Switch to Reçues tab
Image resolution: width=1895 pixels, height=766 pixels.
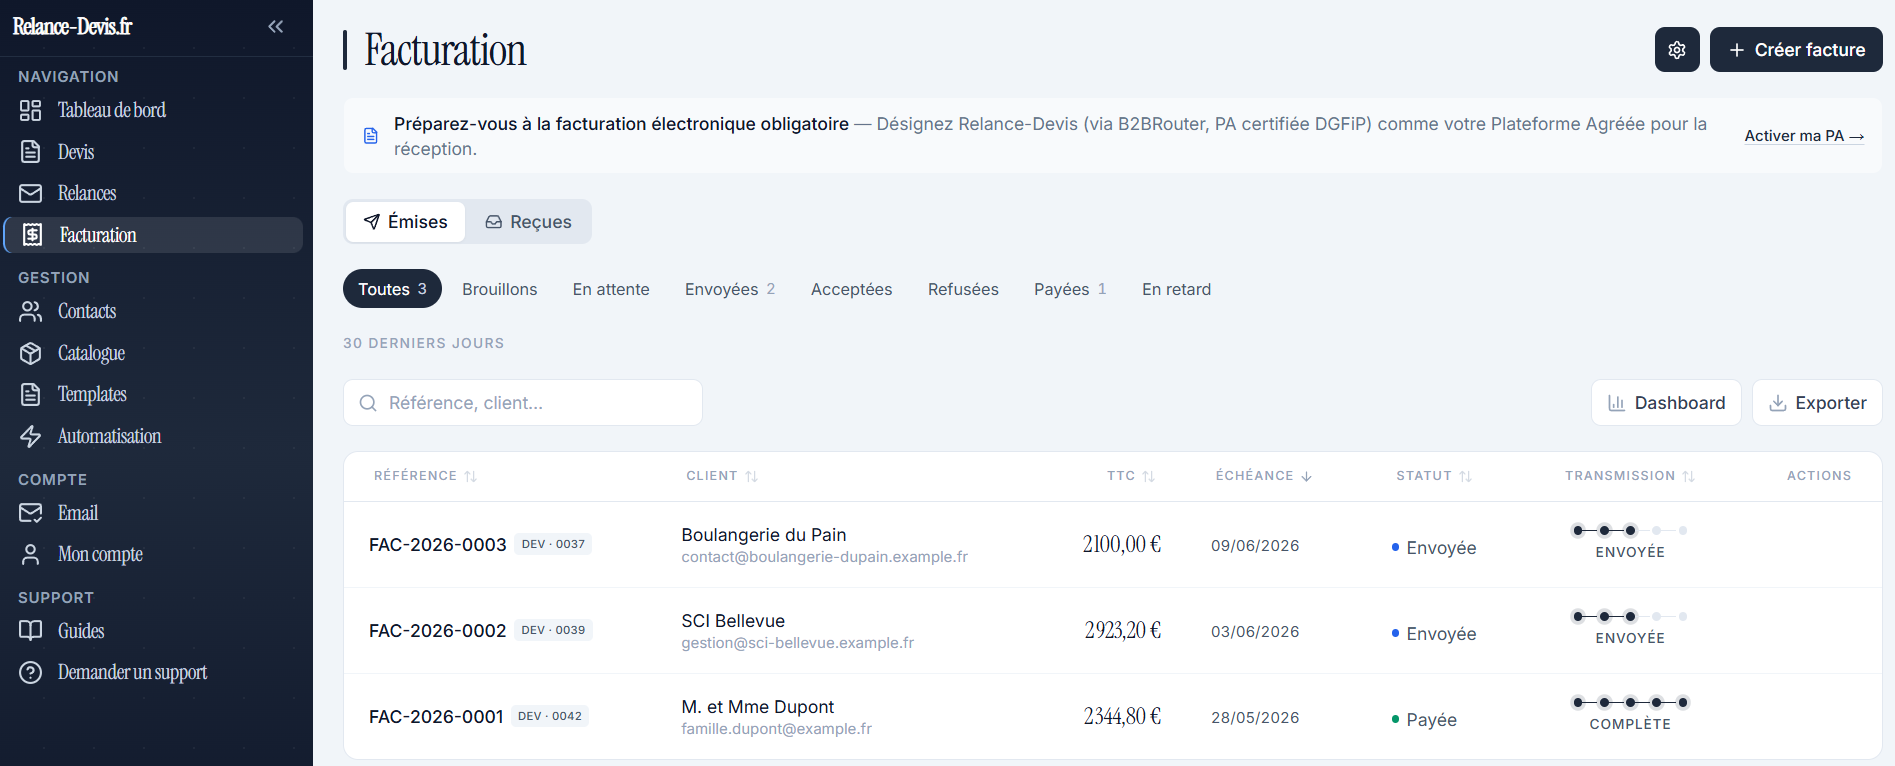[529, 222]
